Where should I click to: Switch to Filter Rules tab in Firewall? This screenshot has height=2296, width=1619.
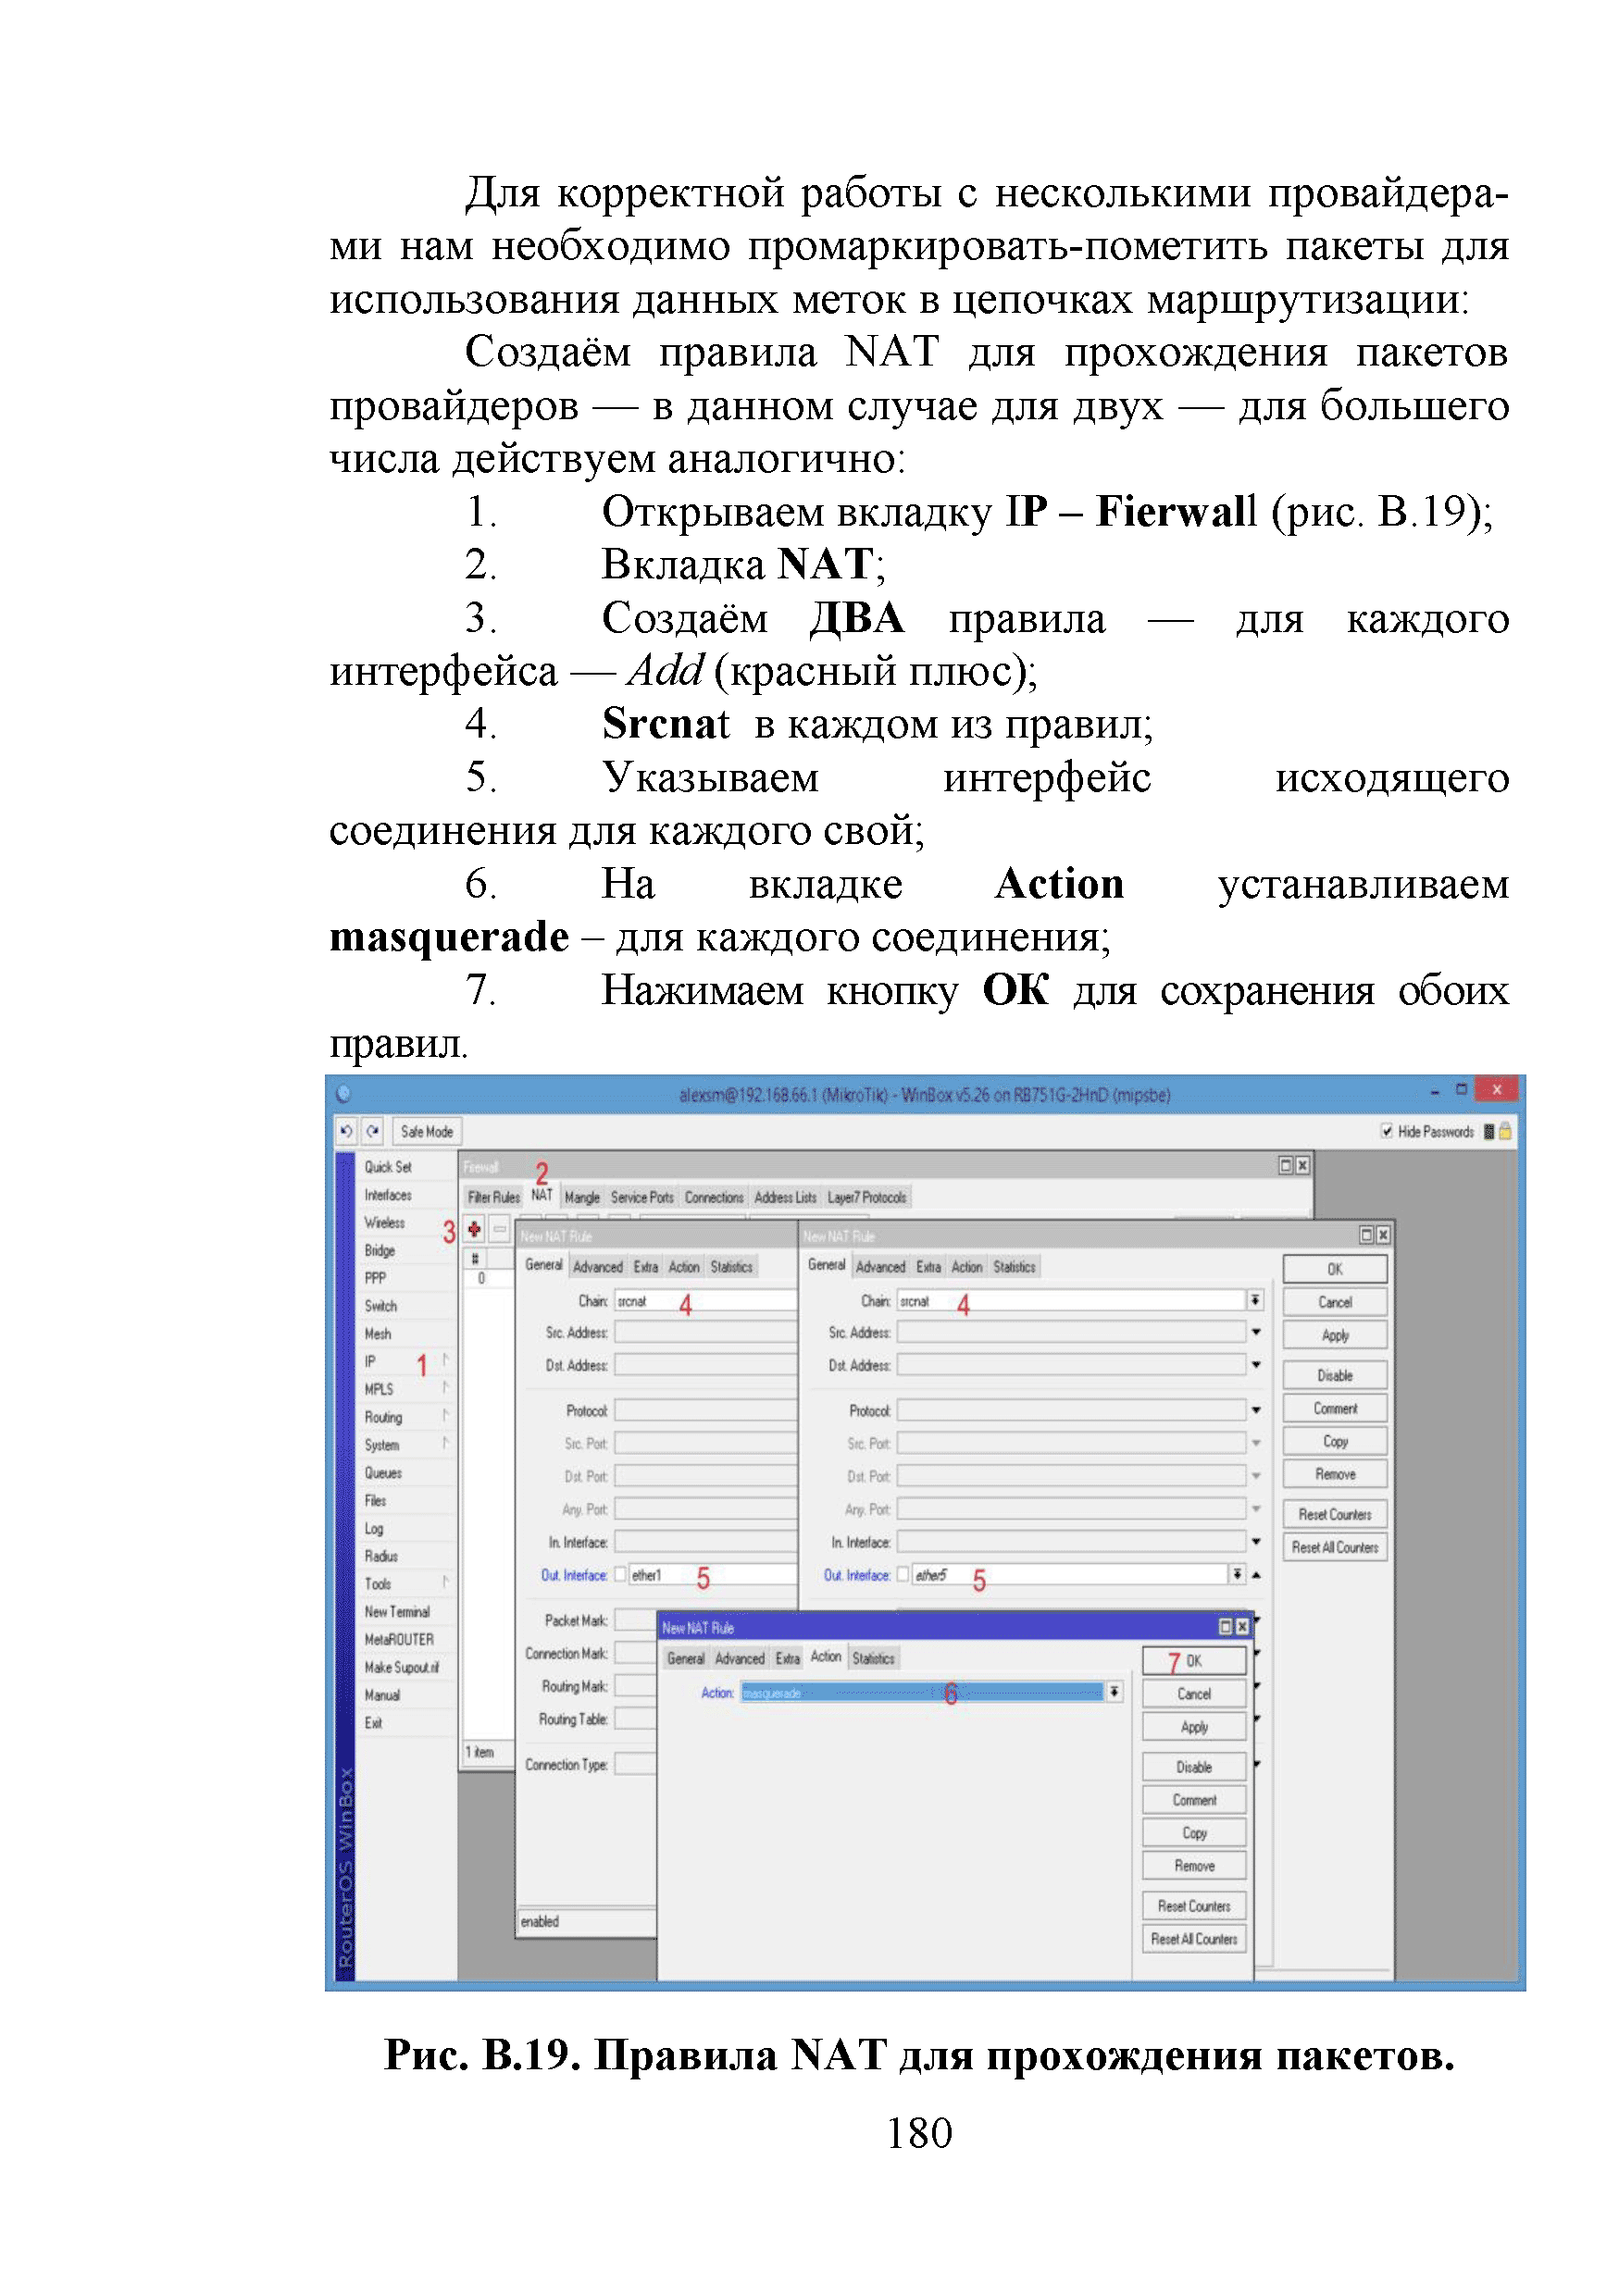[x=493, y=1197]
